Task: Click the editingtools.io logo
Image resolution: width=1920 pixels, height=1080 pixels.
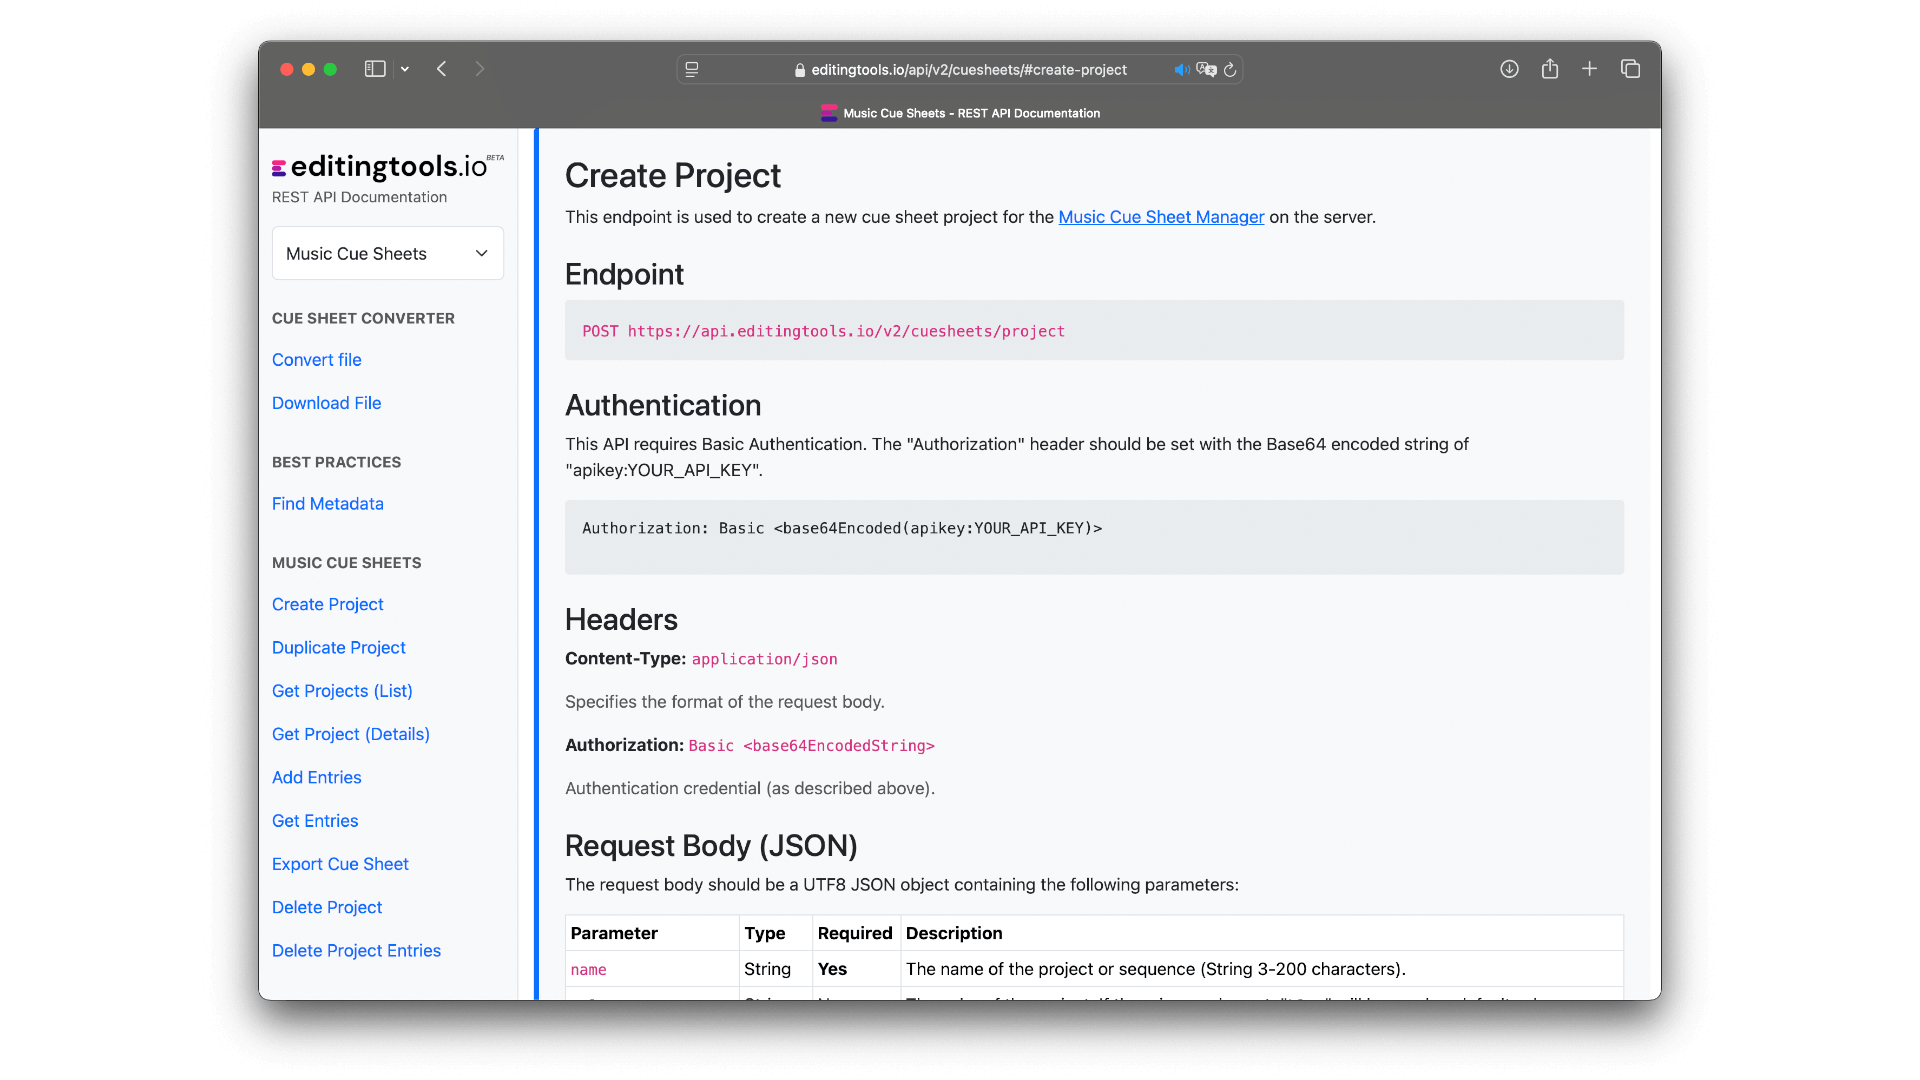Action: pos(382,166)
